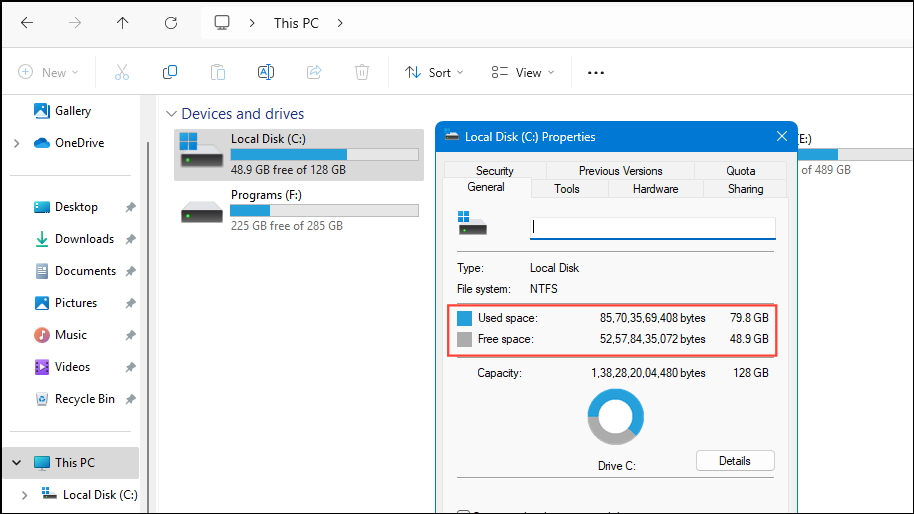Click the pin icon beside Pictures
Viewport: 914px width, 514px height.
pyautogui.click(x=131, y=303)
